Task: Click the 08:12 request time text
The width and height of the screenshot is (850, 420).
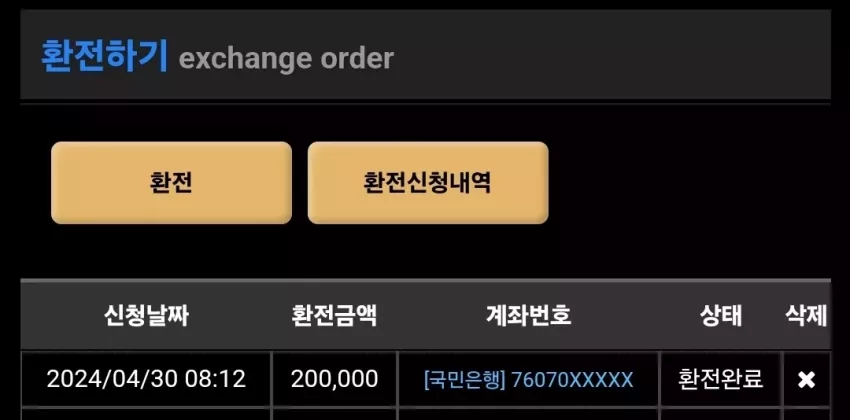Action: coord(216,379)
